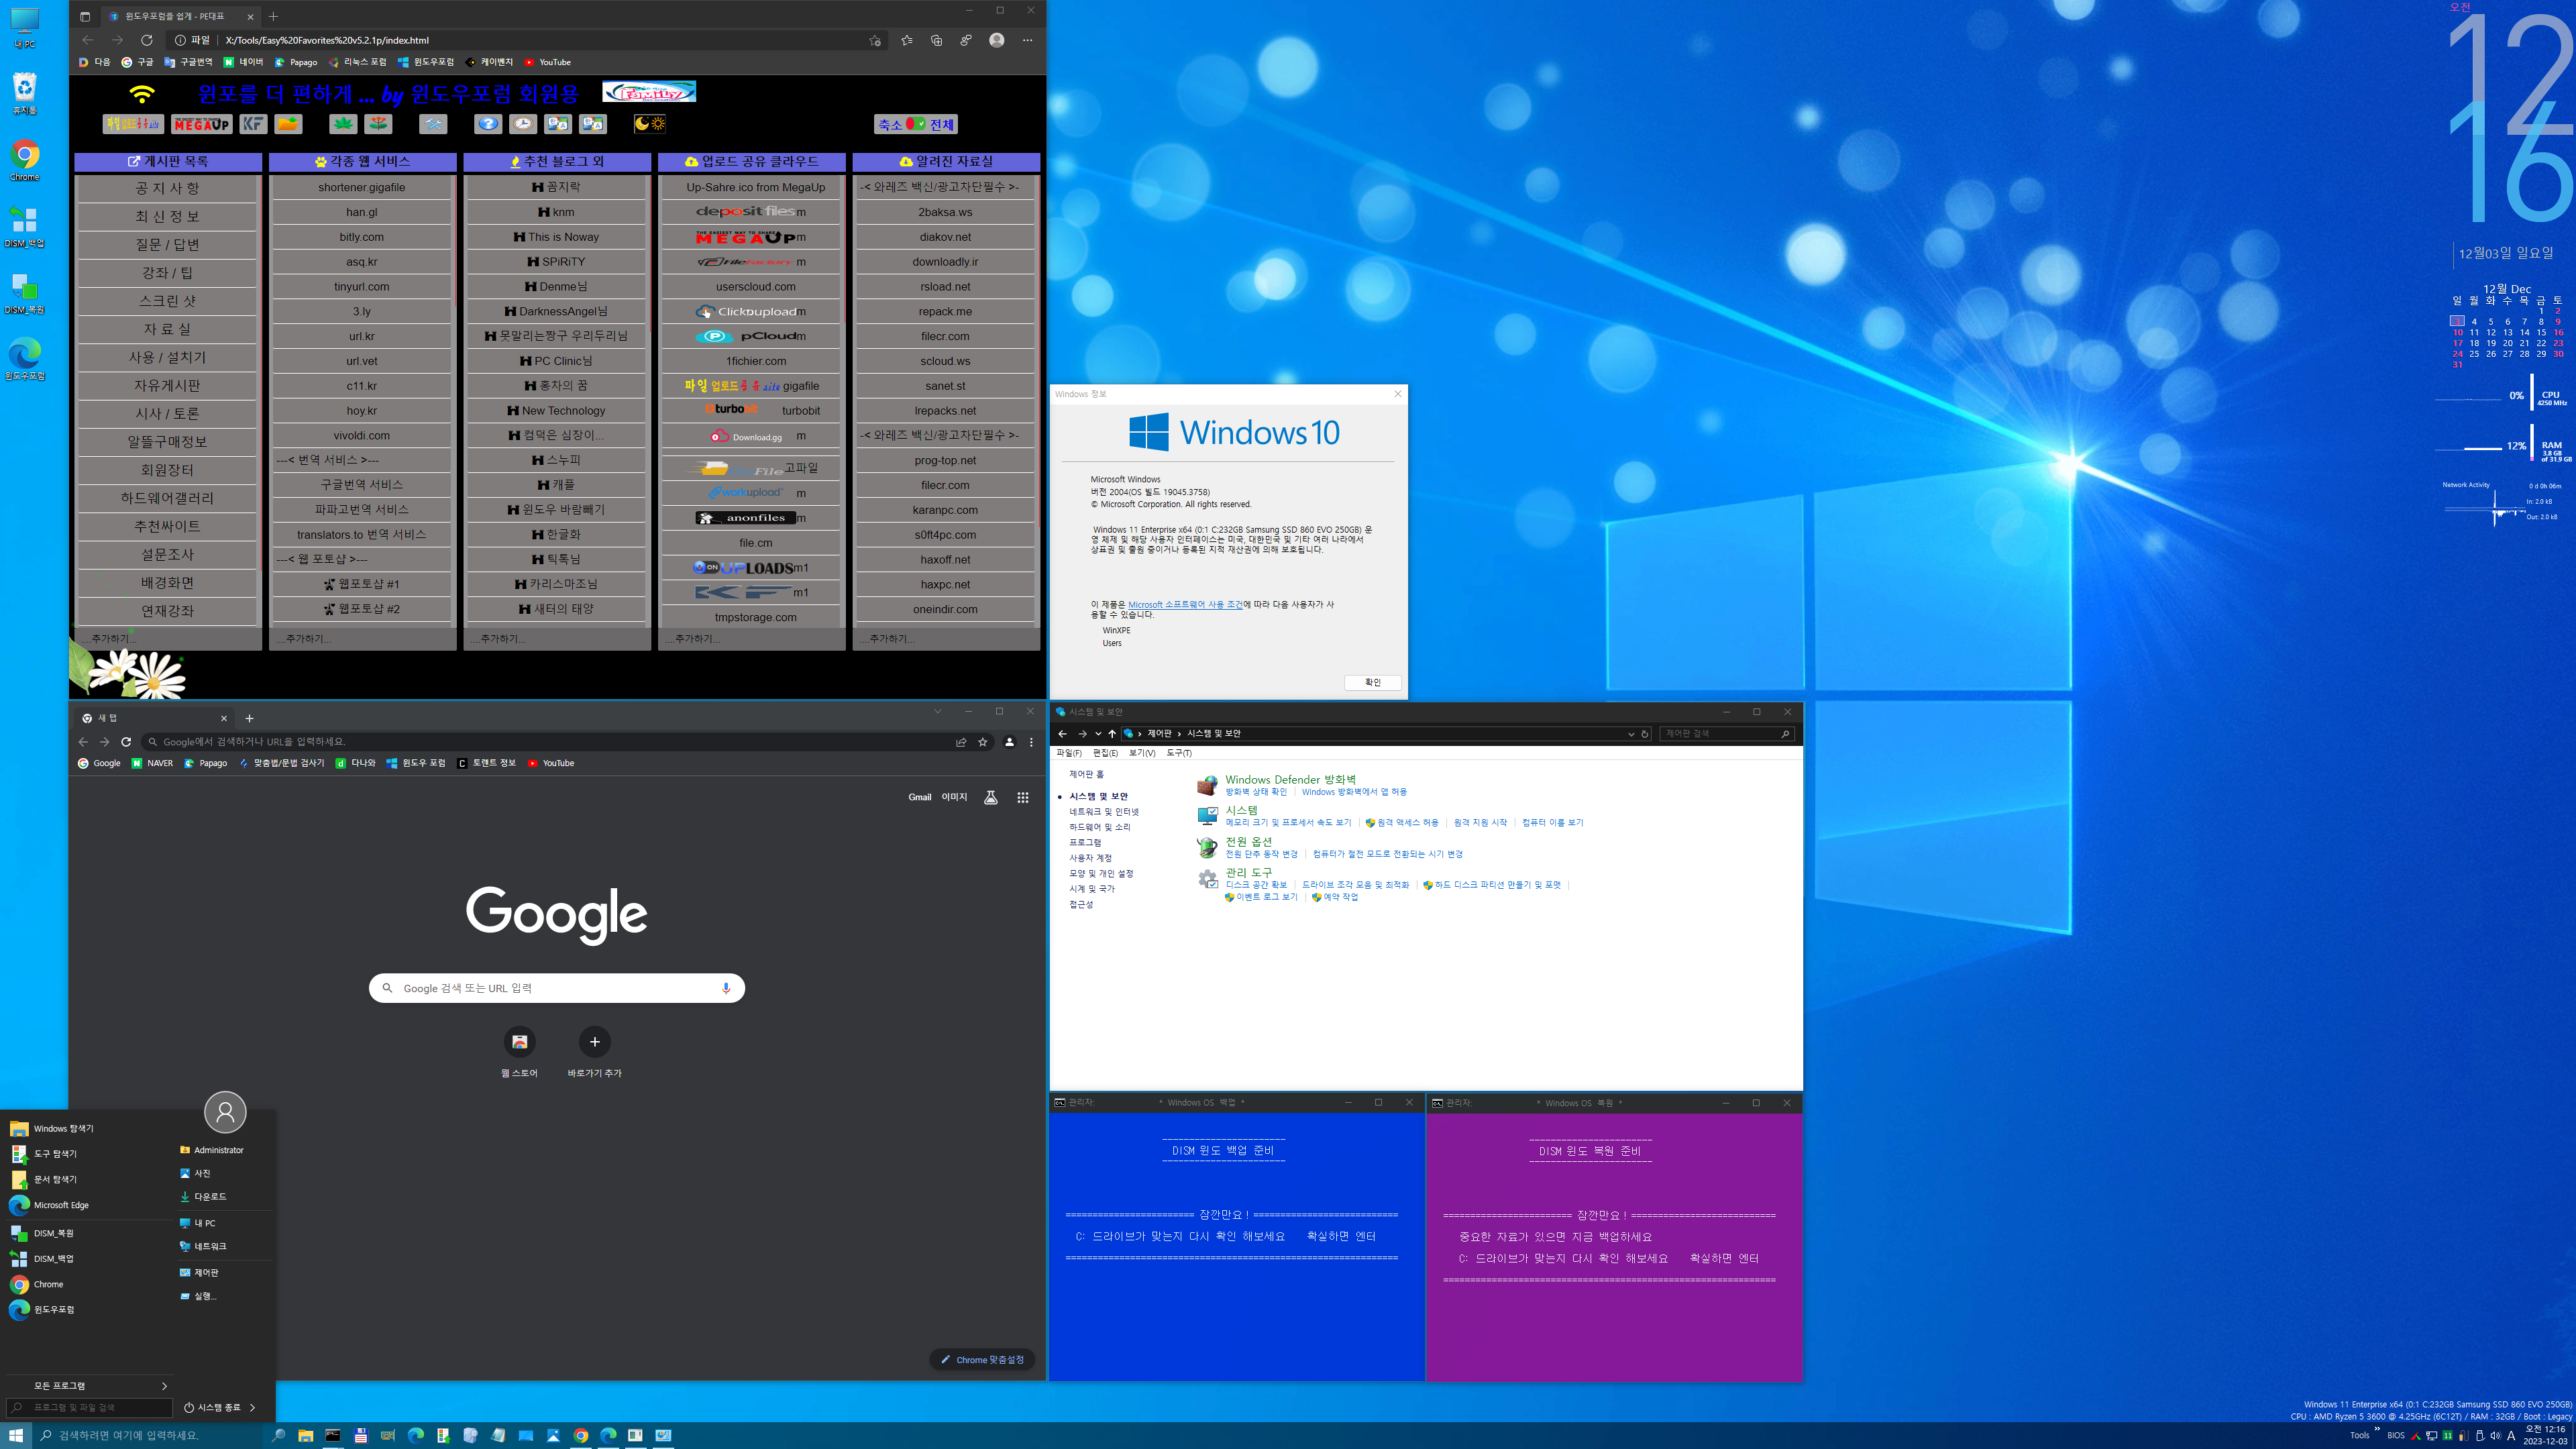This screenshot has height=1449, width=2576.
Task: Expand Chrome tab search dropdown arrow
Action: [937, 712]
